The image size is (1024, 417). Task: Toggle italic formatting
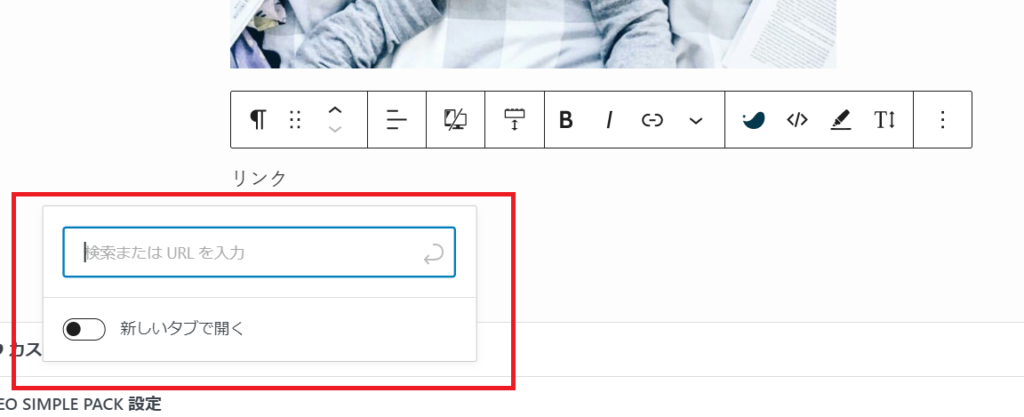click(609, 120)
